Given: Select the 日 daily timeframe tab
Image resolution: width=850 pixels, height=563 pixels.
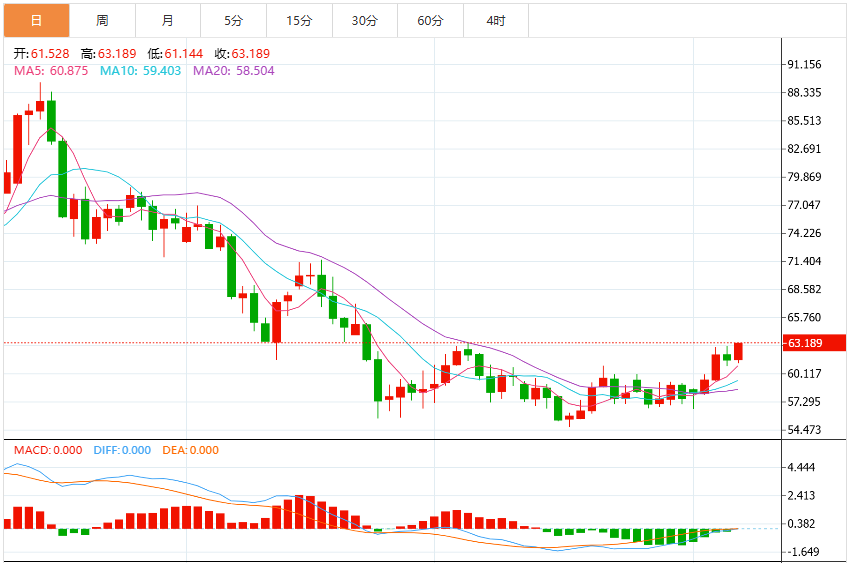Looking at the screenshot, I should click(36, 21).
